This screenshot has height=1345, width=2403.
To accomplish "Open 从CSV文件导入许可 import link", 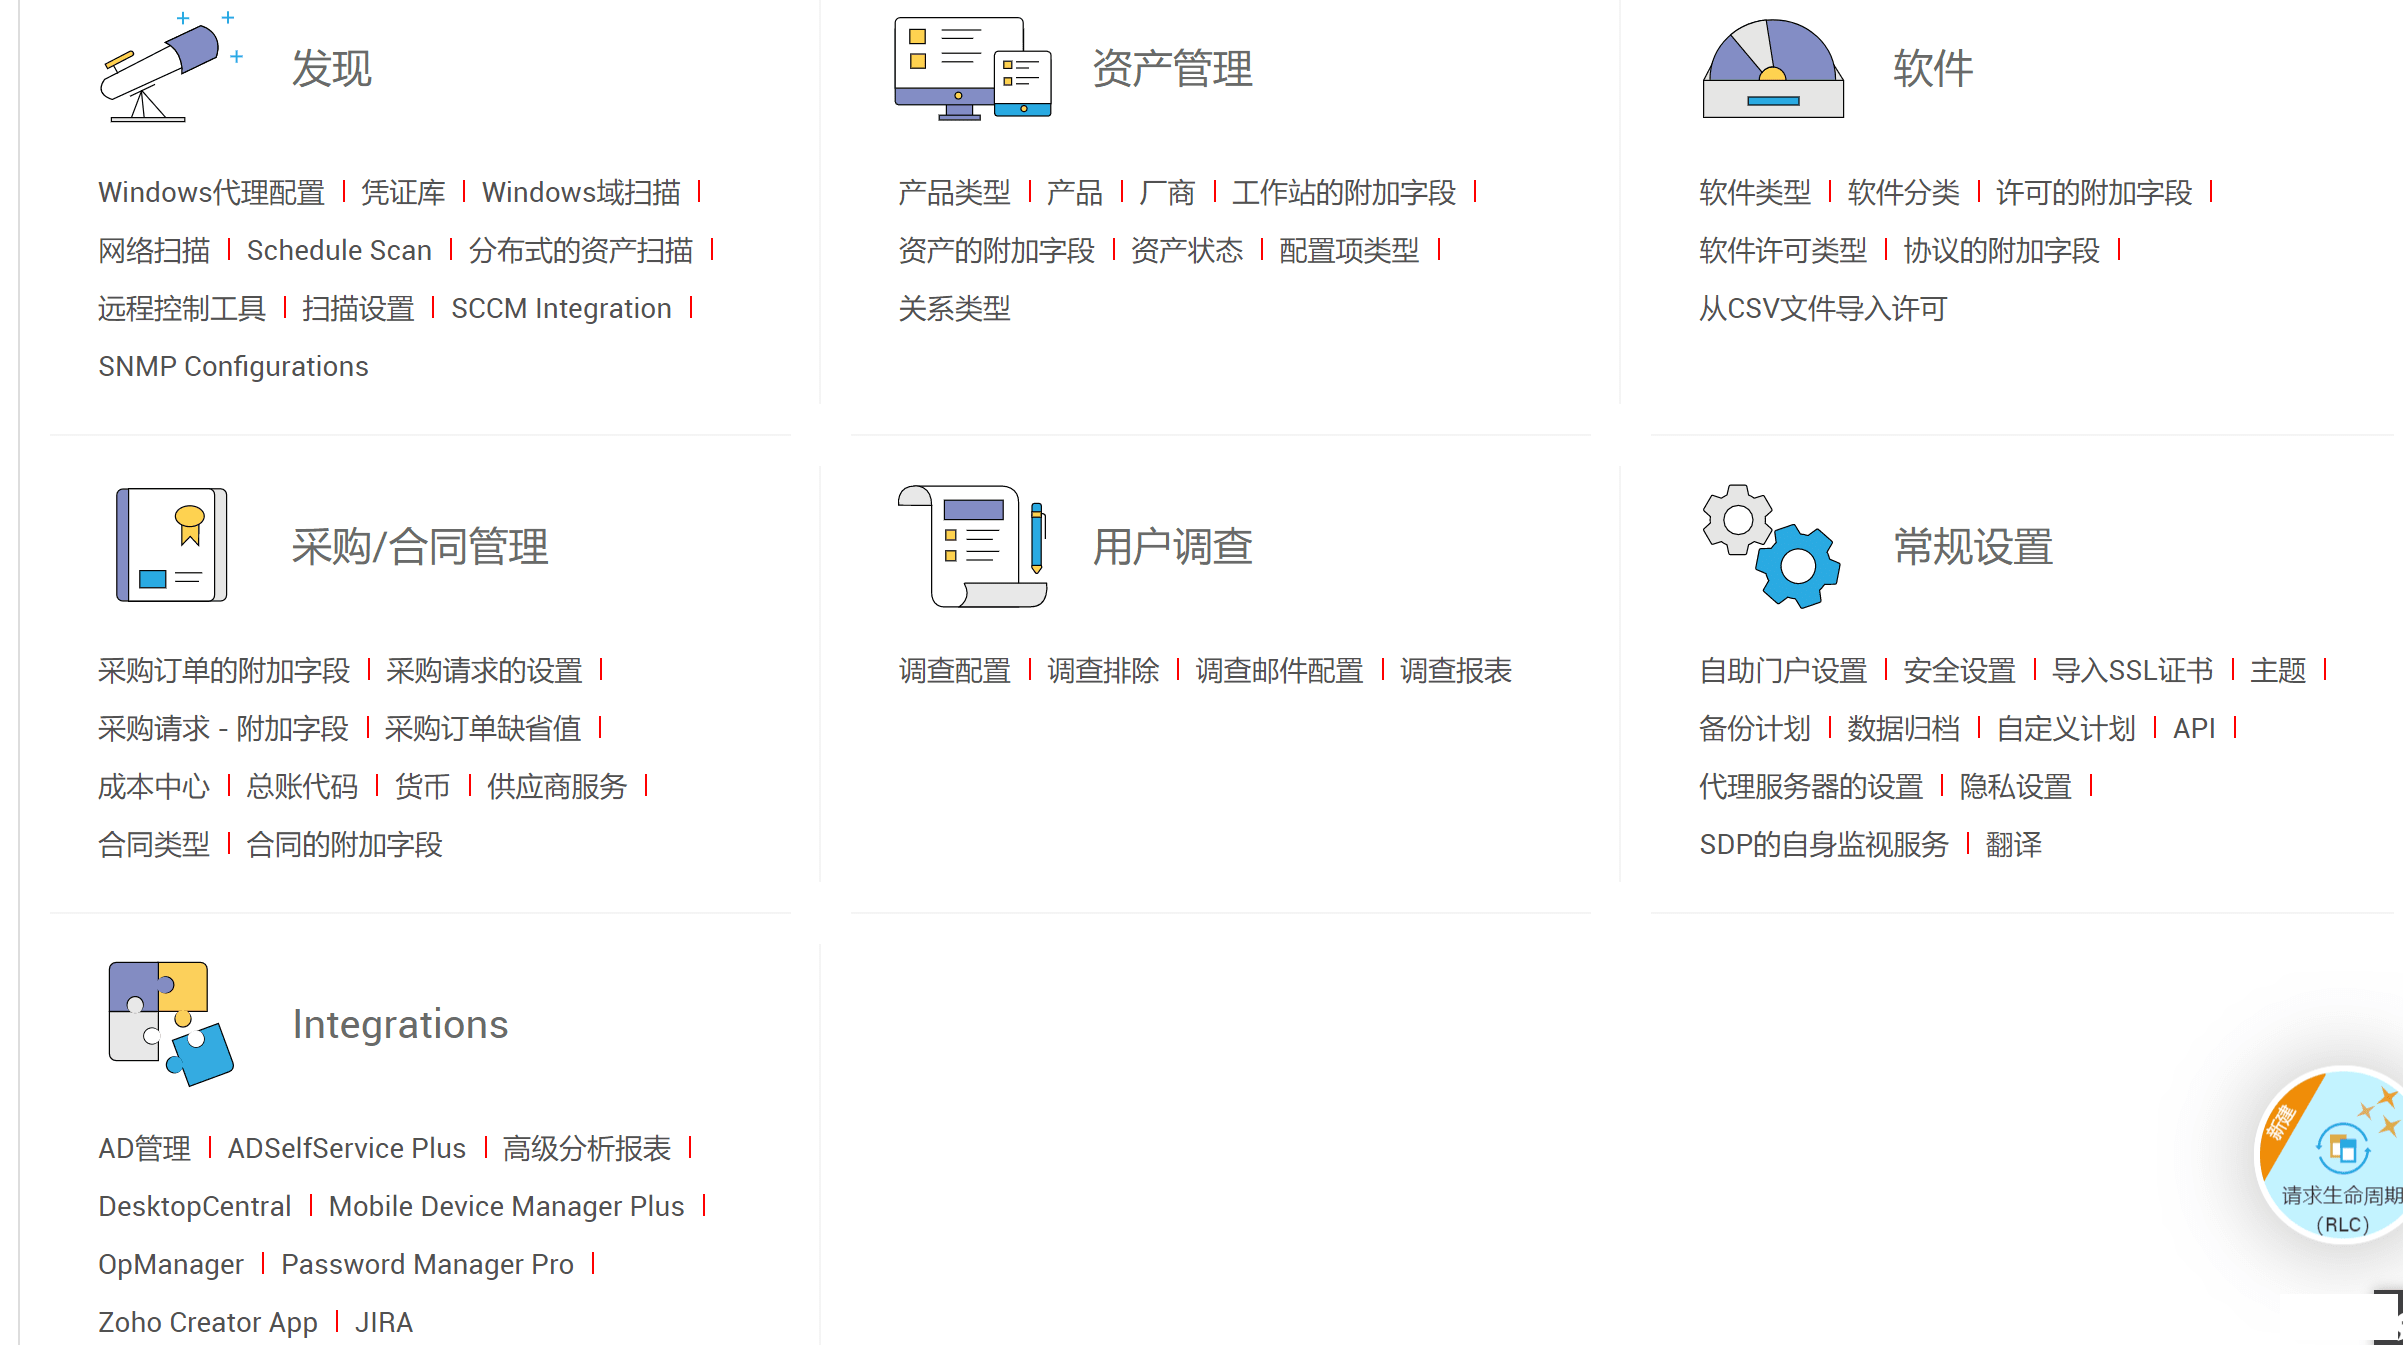I will point(1814,310).
